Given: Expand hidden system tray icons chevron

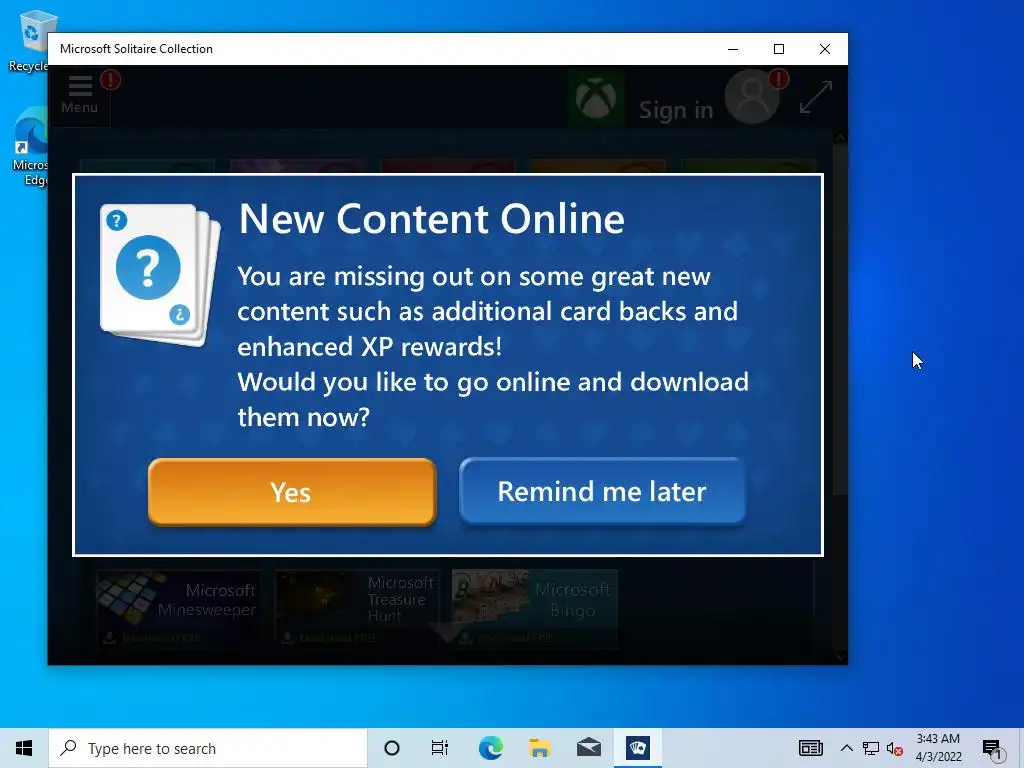Looking at the screenshot, I should pos(846,748).
